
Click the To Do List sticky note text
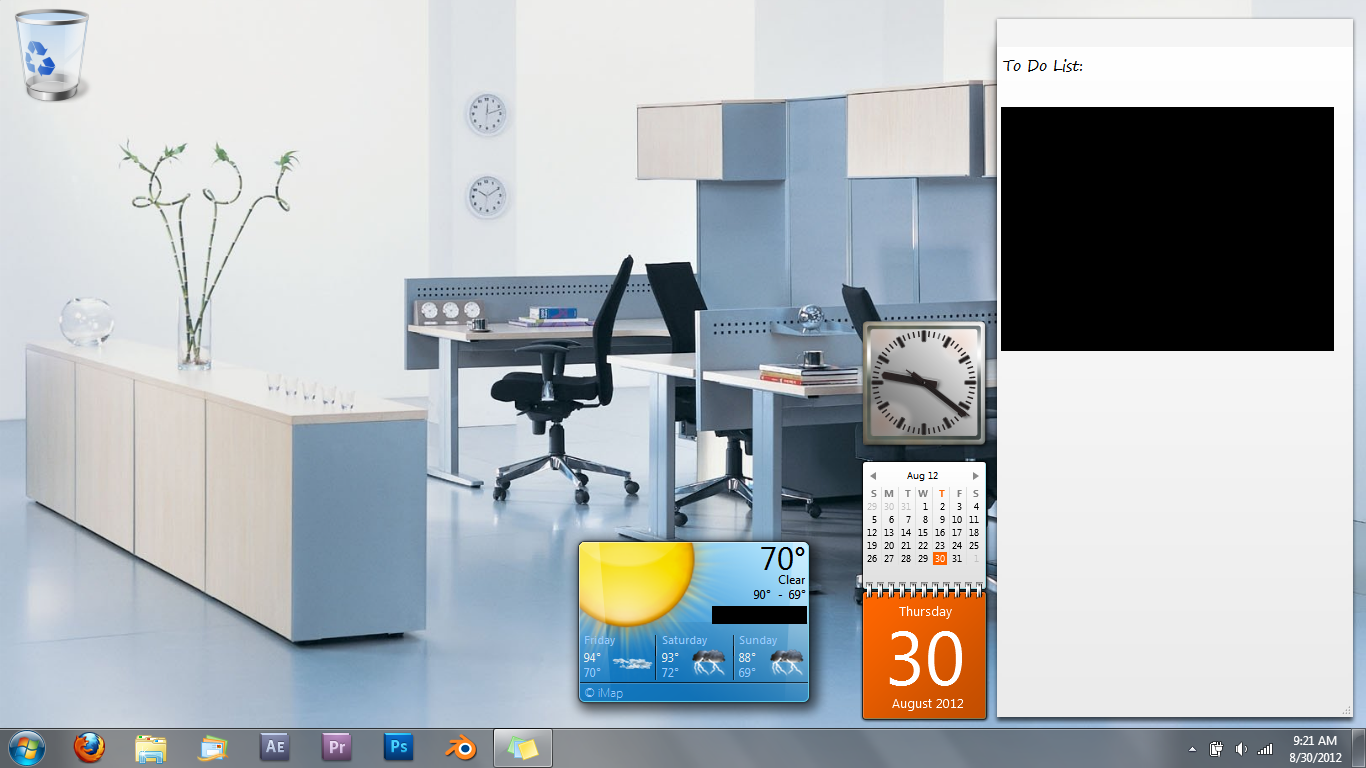tap(1043, 66)
